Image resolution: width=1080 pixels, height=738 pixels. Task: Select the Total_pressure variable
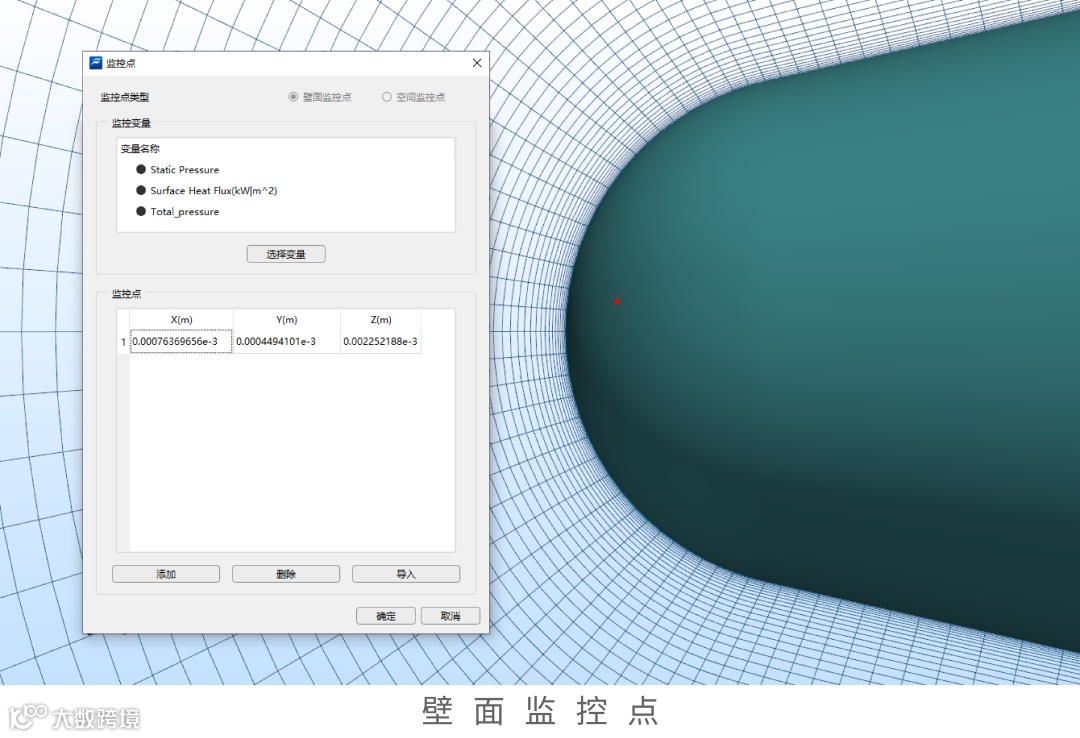pyautogui.click(x=185, y=212)
